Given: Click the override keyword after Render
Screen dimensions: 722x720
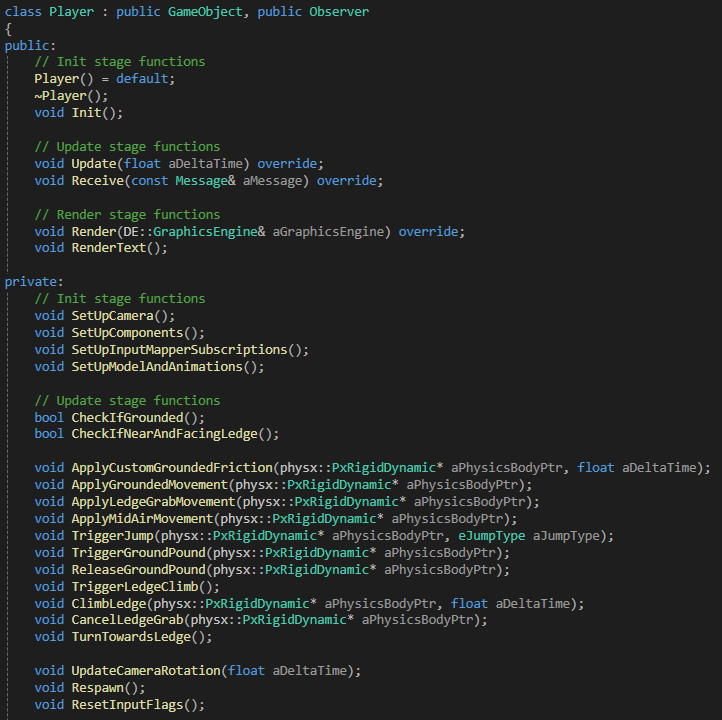Looking at the screenshot, I should click(428, 231).
